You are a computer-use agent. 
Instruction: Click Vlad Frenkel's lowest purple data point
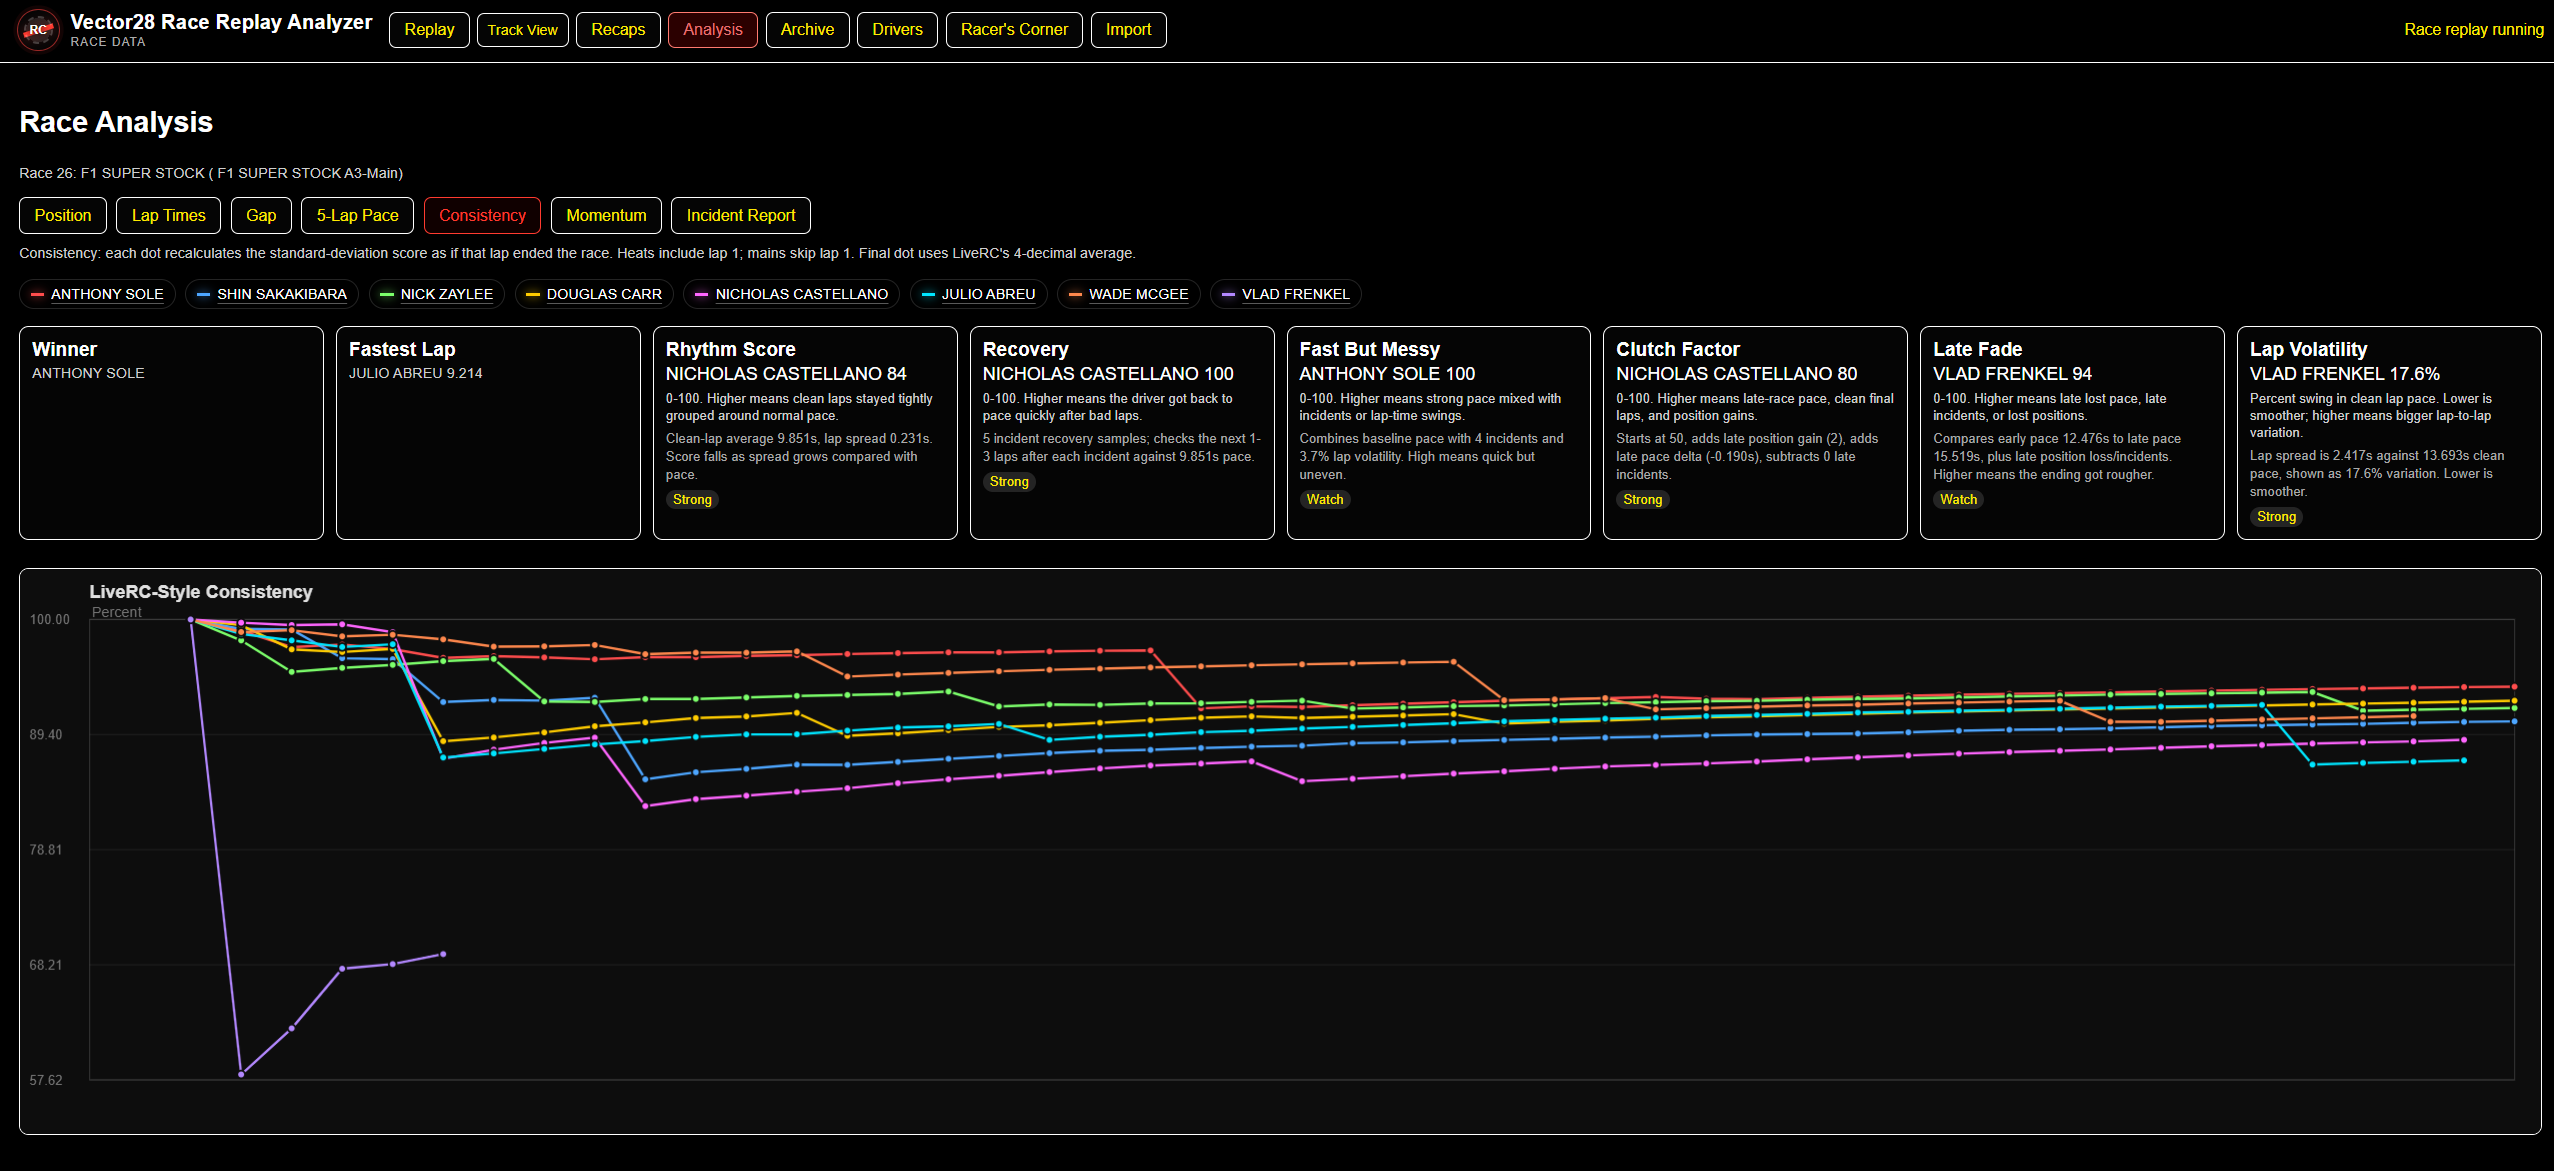tap(241, 1075)
